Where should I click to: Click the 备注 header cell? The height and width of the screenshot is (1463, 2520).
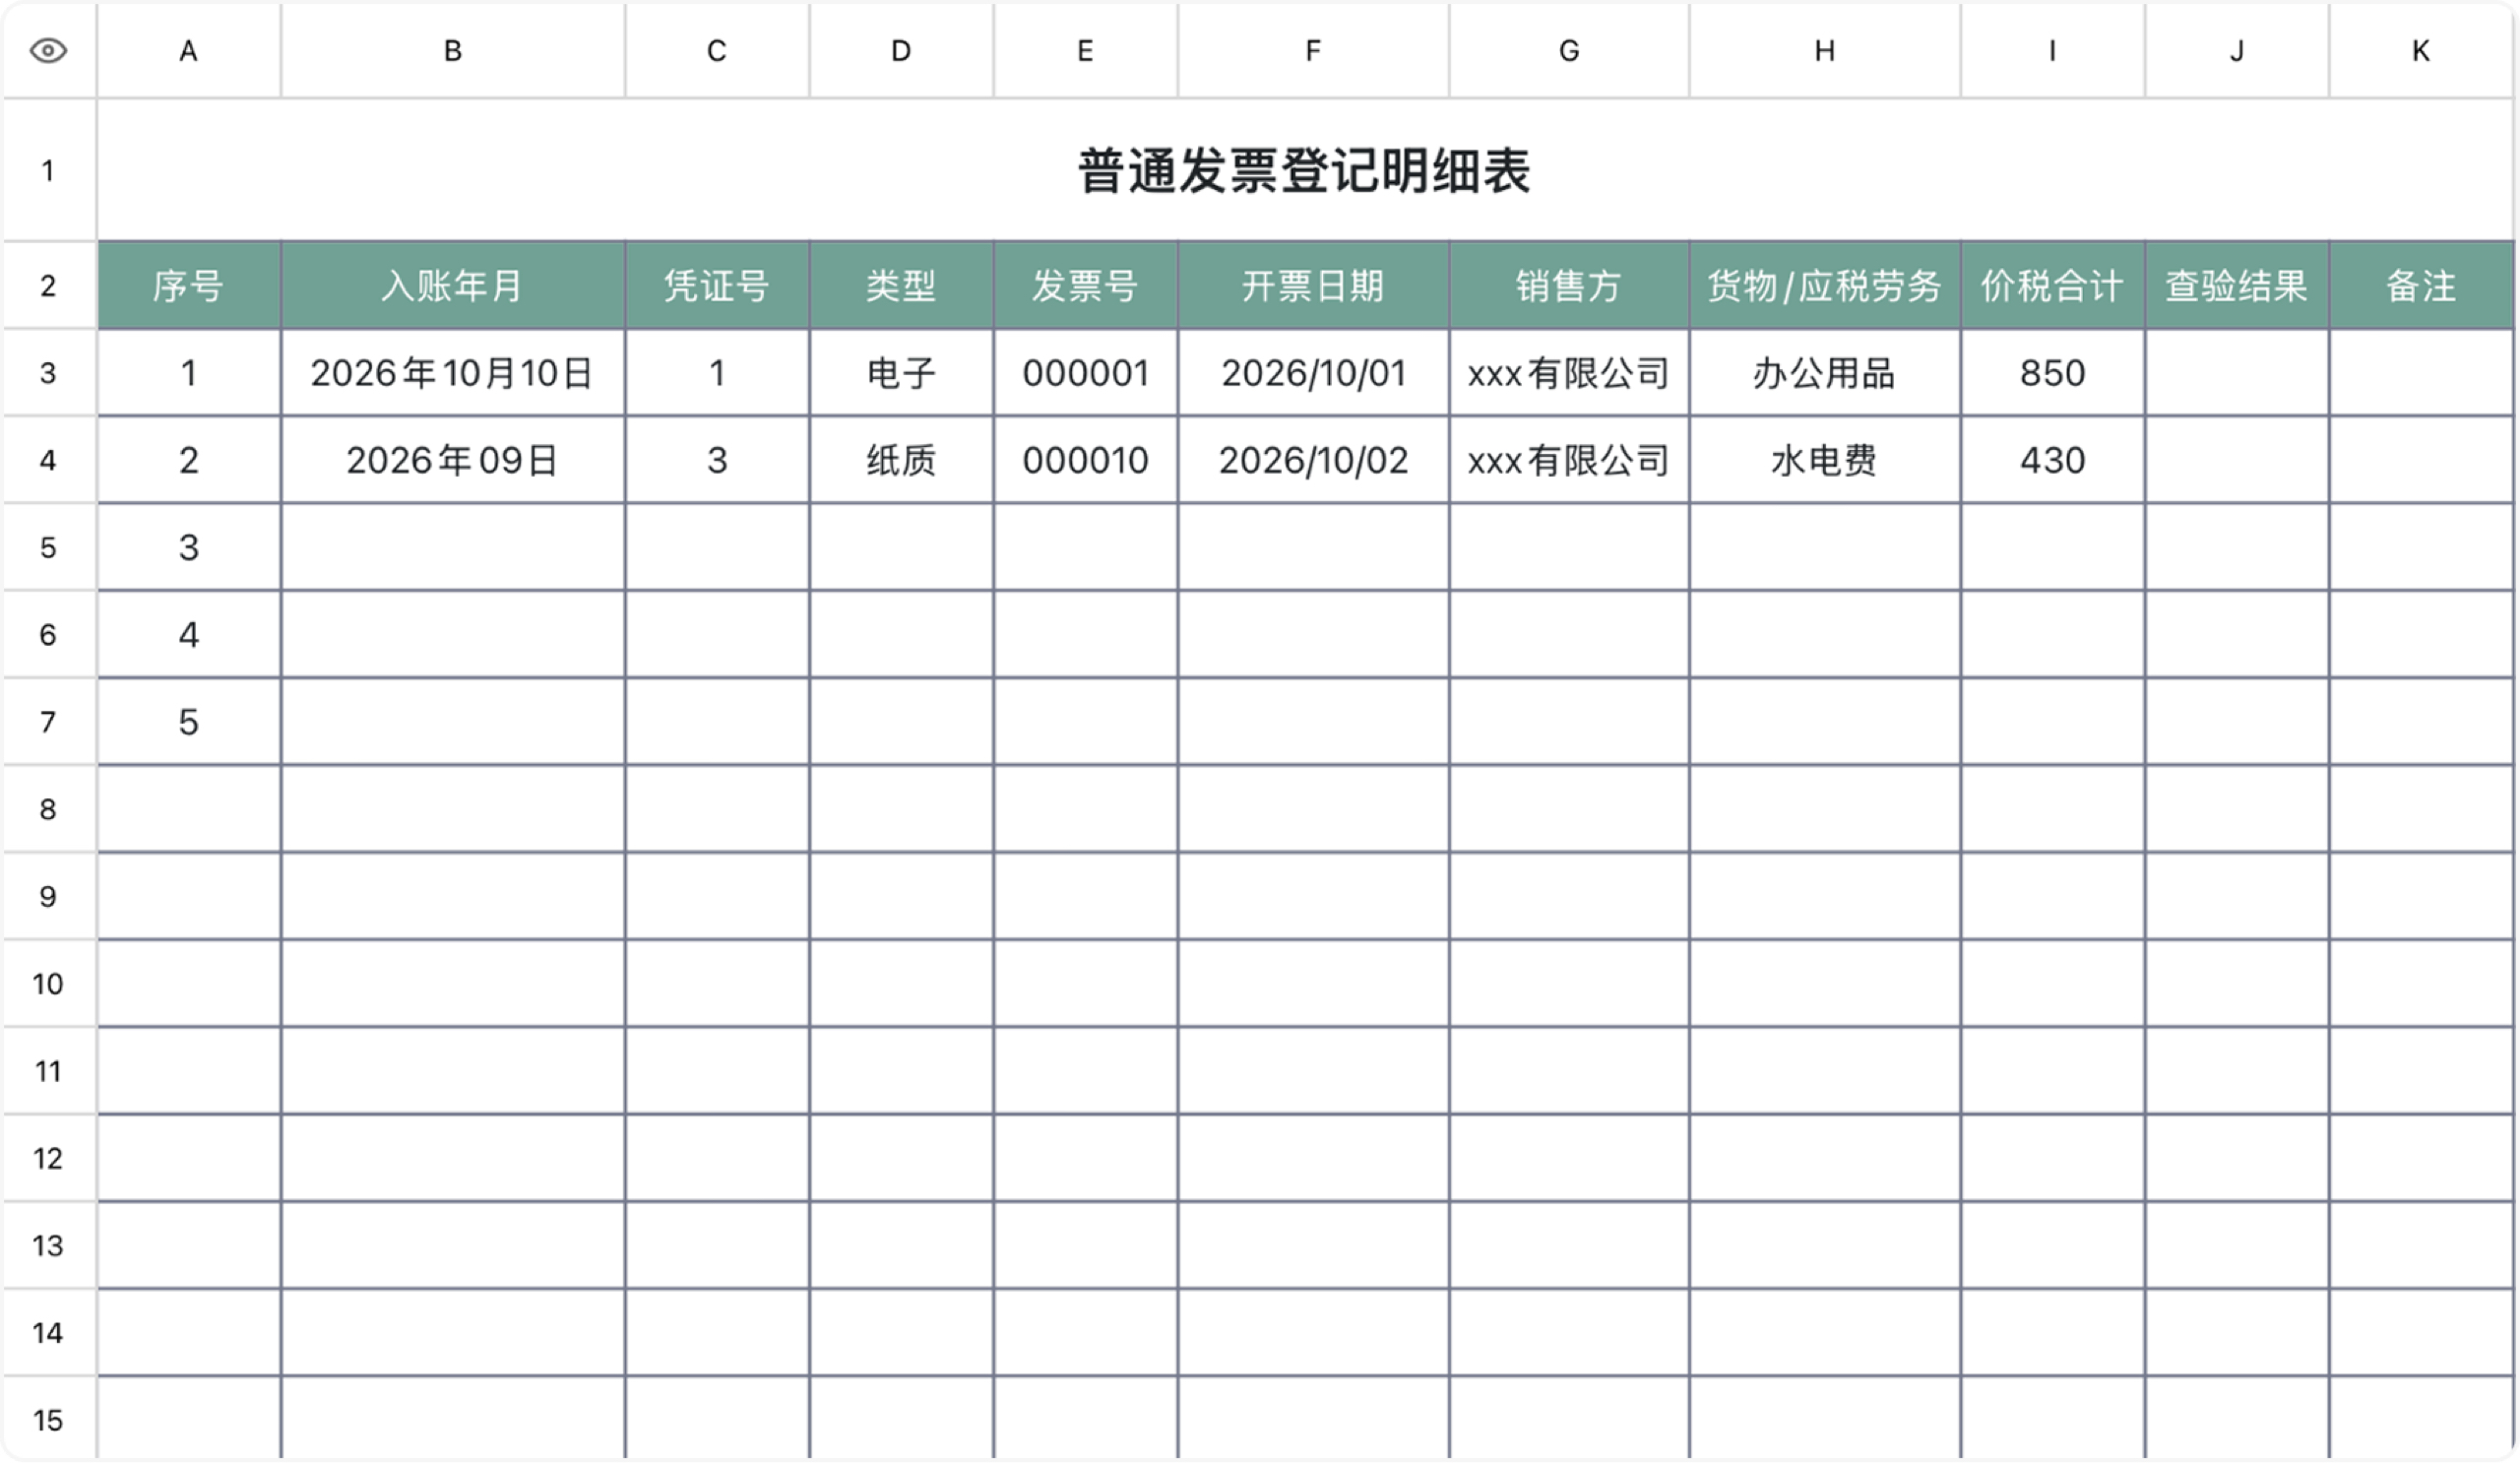(x=2421, y=286)
